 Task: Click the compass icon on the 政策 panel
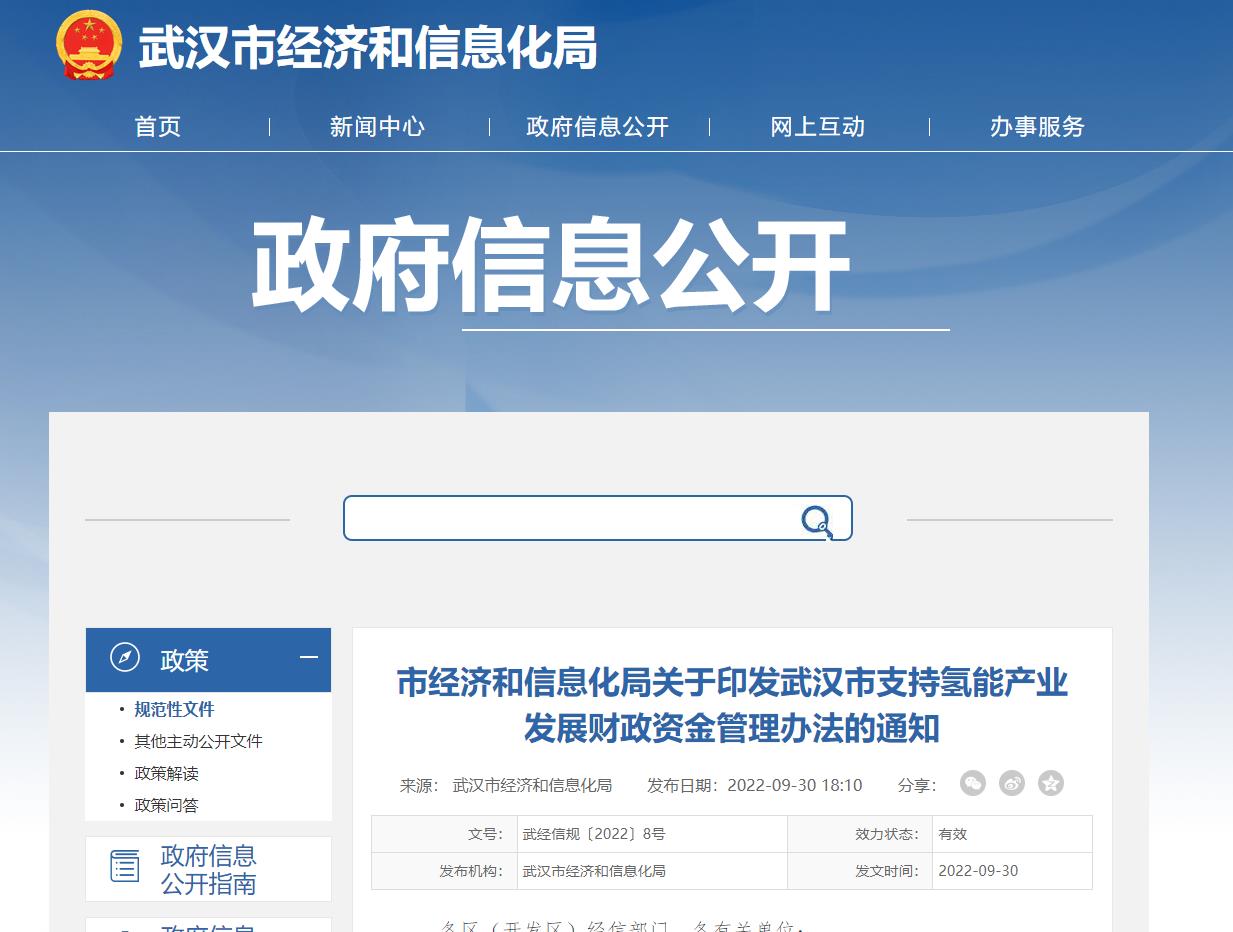125,659
